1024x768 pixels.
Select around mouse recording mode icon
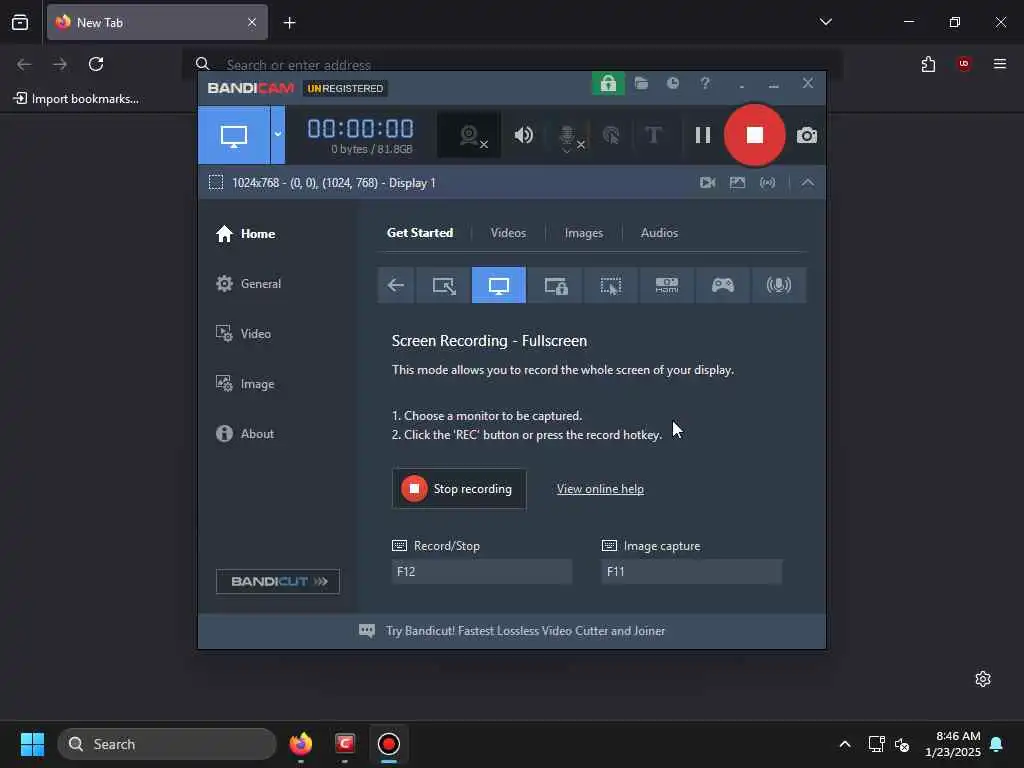point(611,285)
